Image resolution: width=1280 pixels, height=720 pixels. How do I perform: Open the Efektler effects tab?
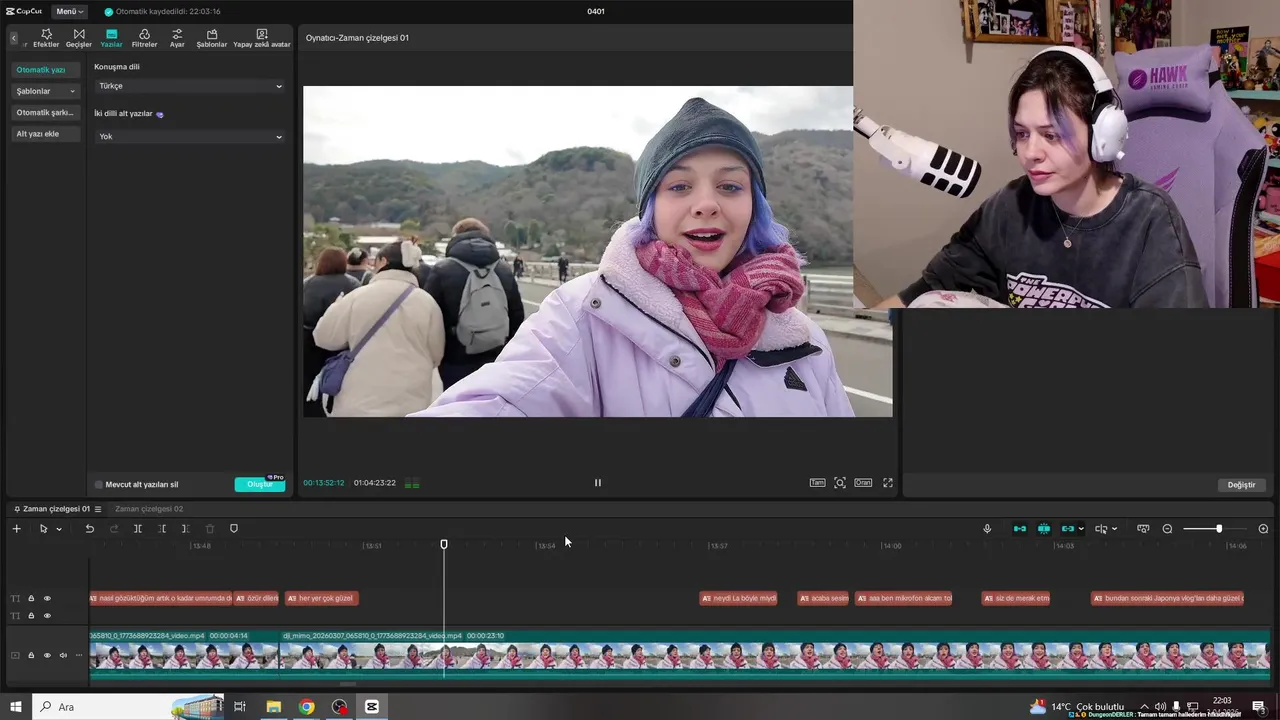[46, 38]
